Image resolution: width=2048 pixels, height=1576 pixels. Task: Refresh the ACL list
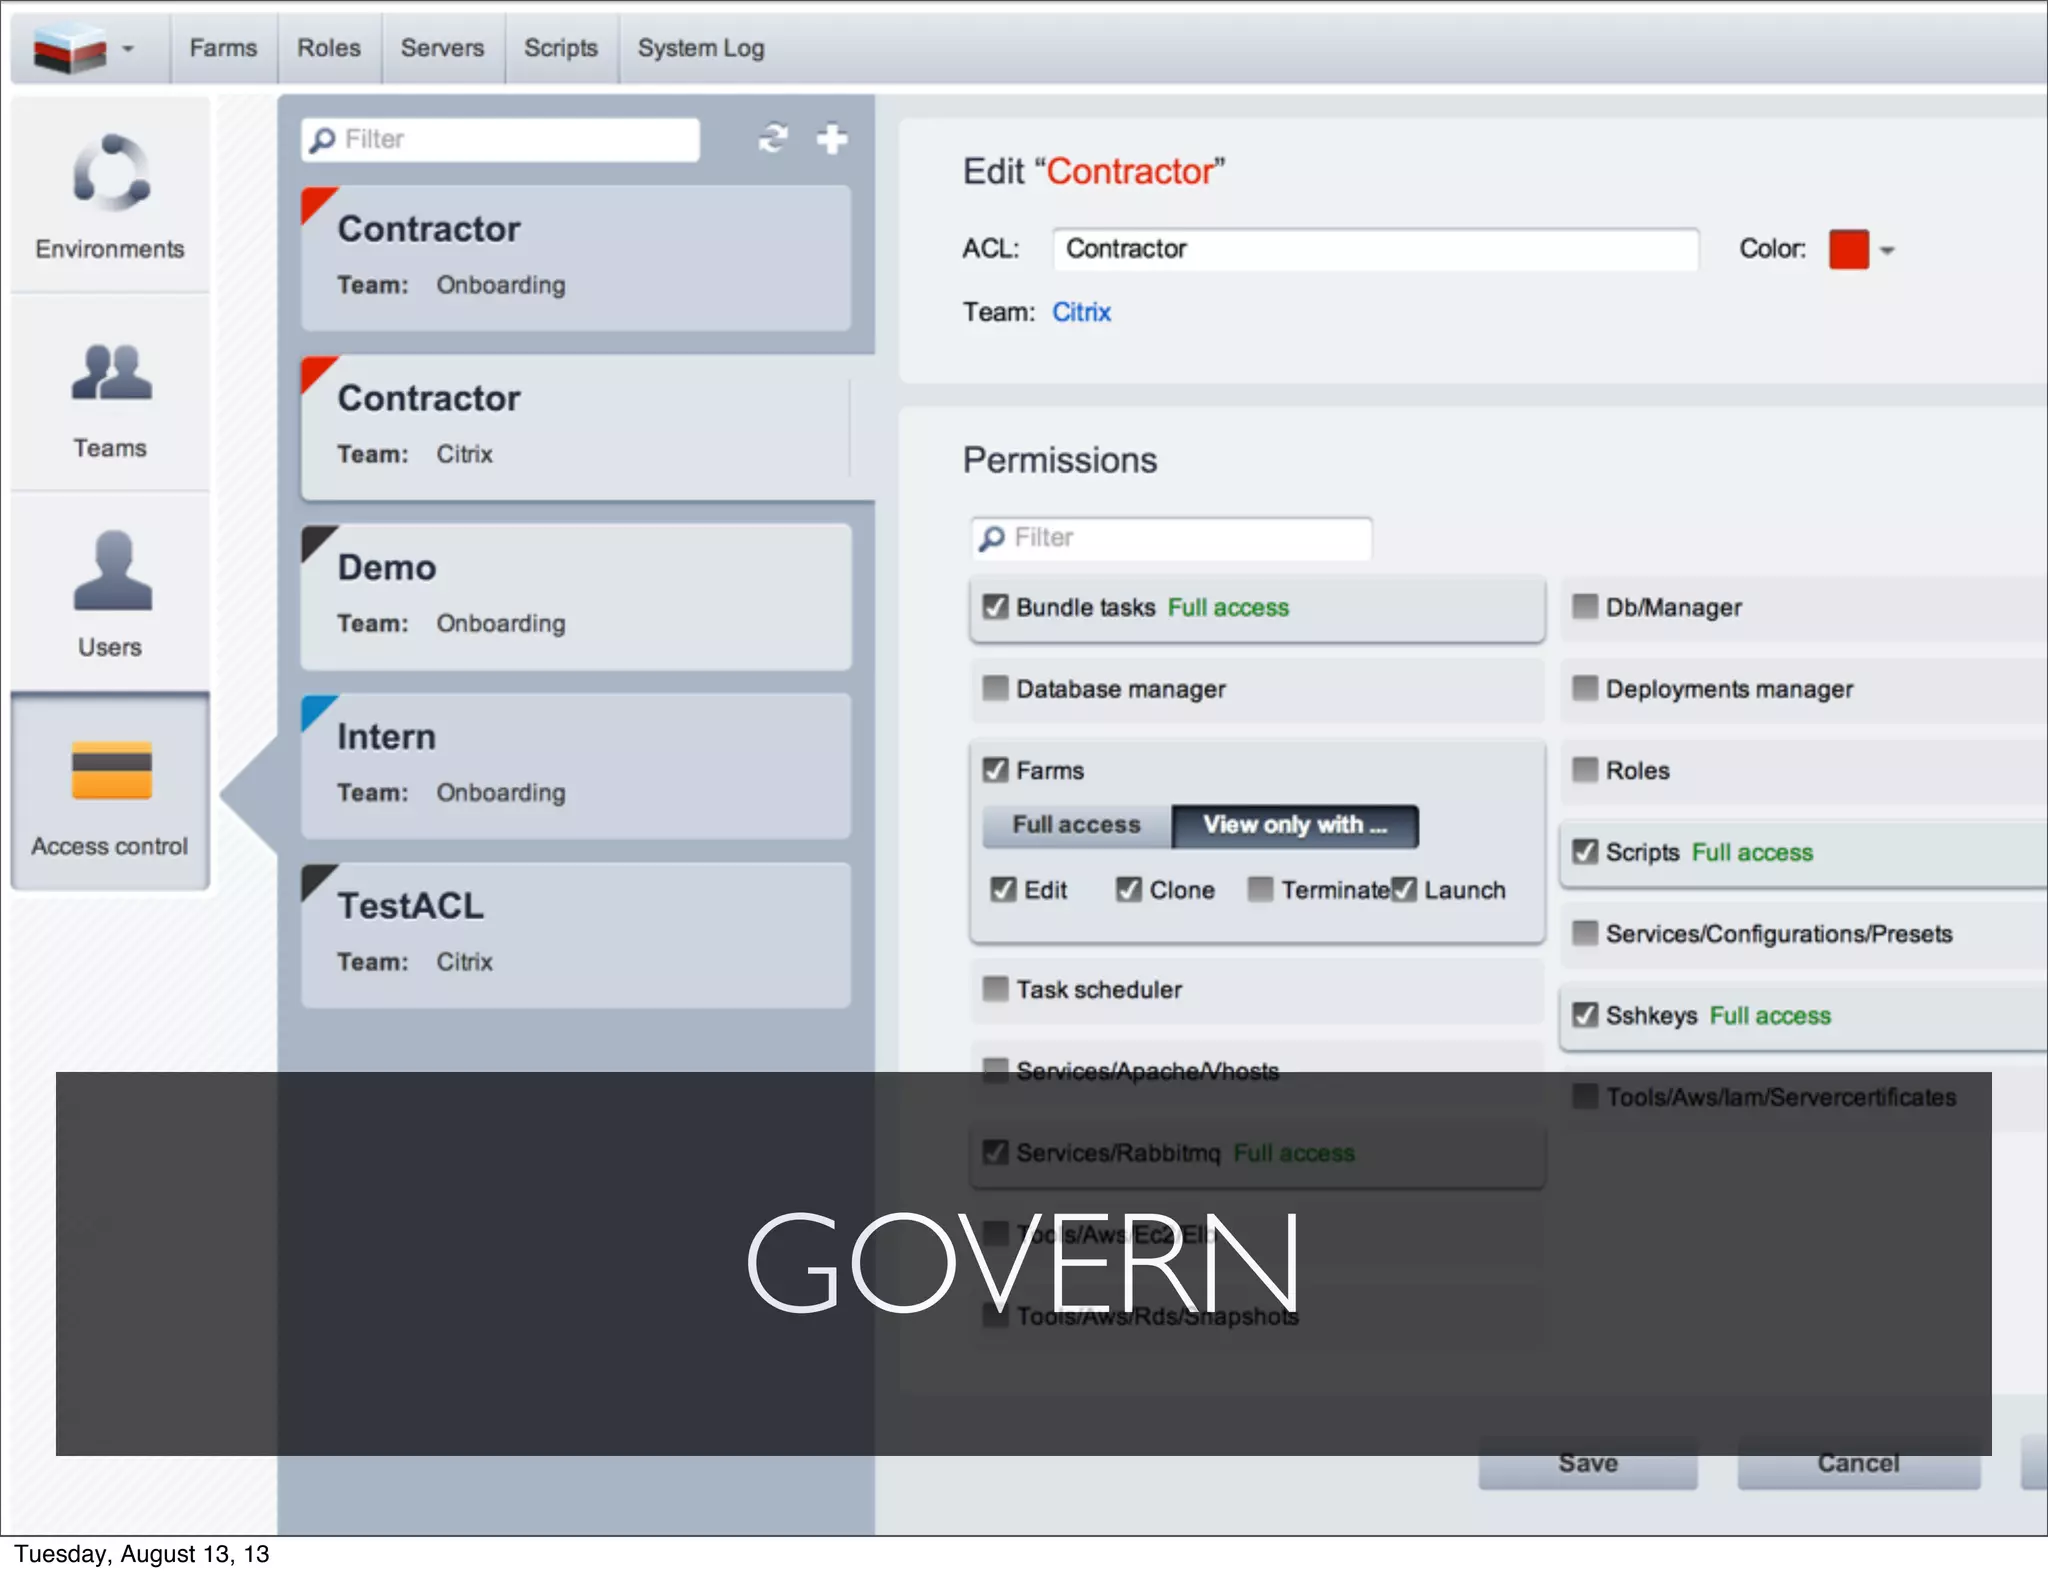coord(772,138)
